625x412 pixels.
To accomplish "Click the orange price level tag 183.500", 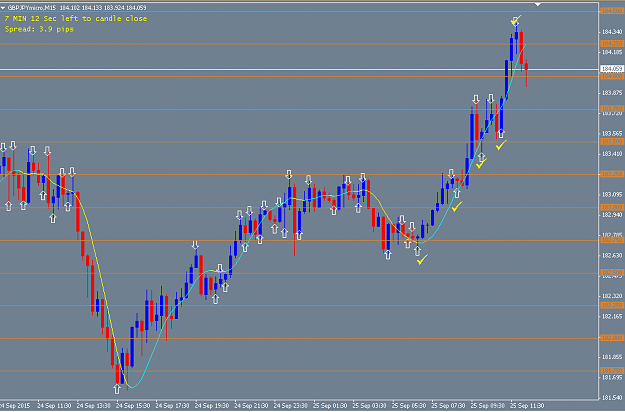I will [612, 142].
